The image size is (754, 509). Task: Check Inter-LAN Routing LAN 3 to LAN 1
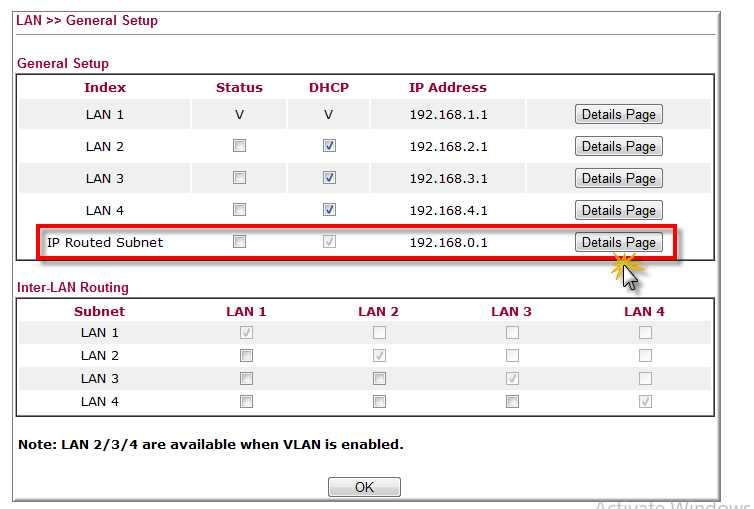click(246, 378)
